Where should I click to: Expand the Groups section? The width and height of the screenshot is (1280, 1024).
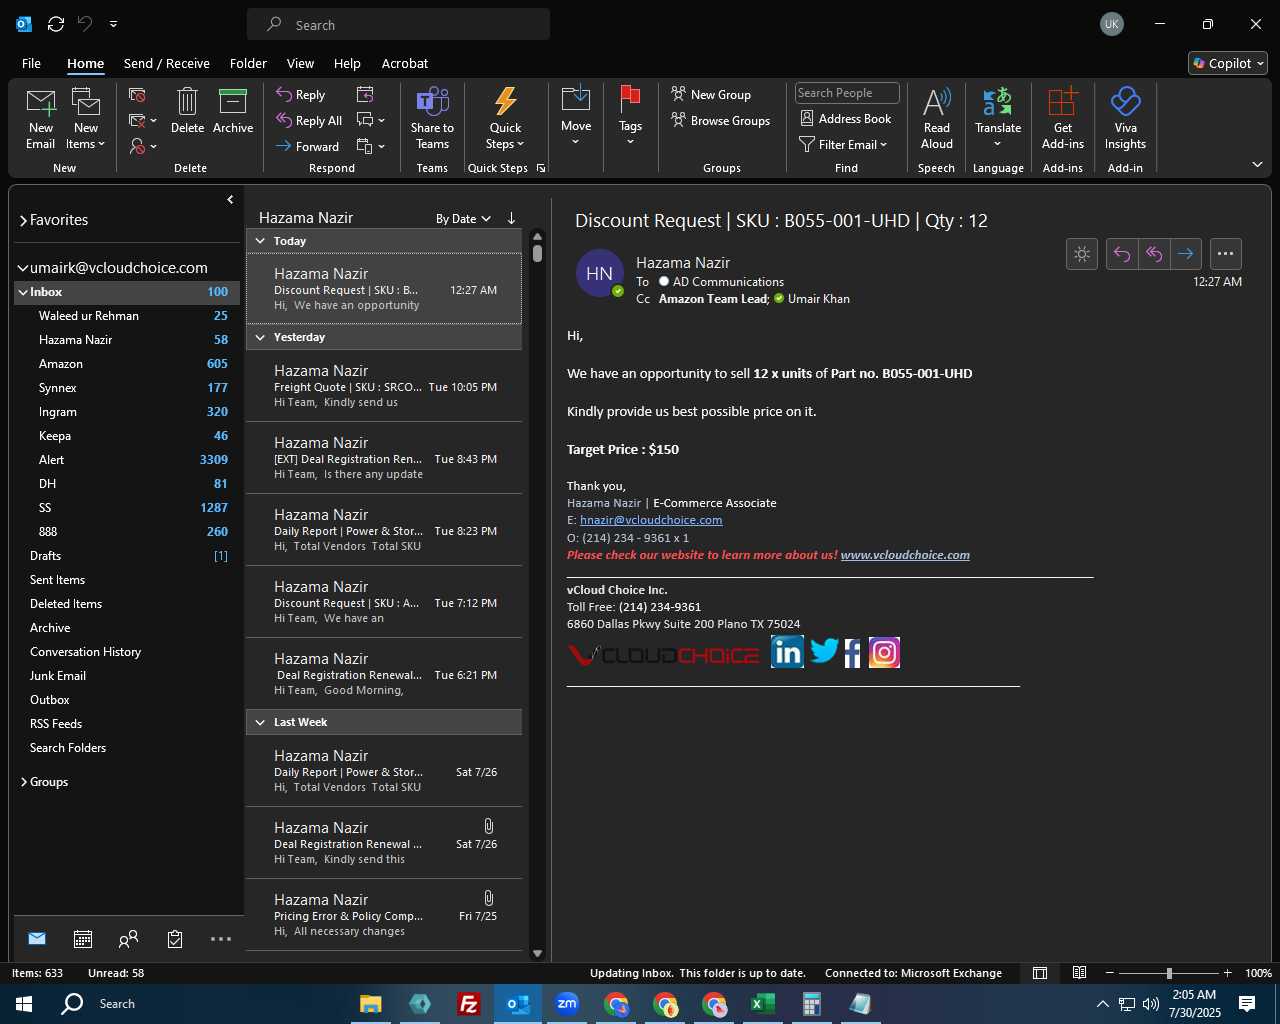23,782
